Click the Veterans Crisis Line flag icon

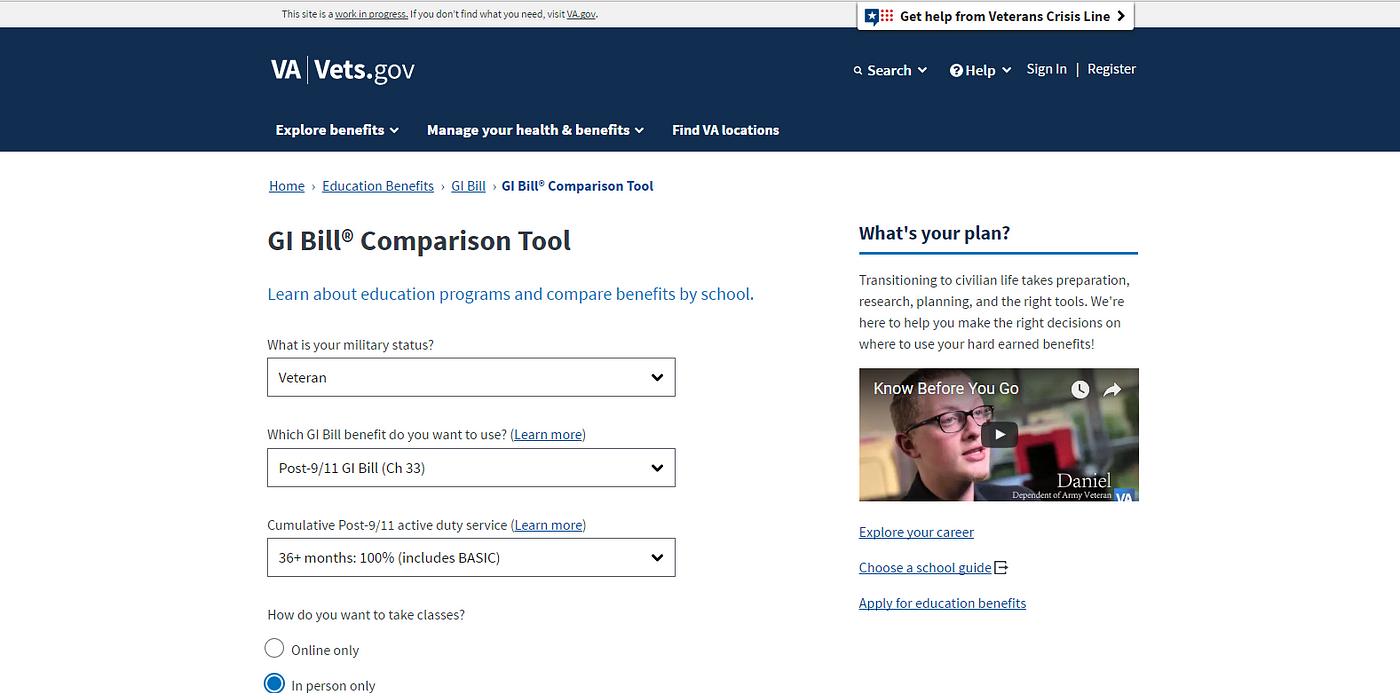click(880, 16)
